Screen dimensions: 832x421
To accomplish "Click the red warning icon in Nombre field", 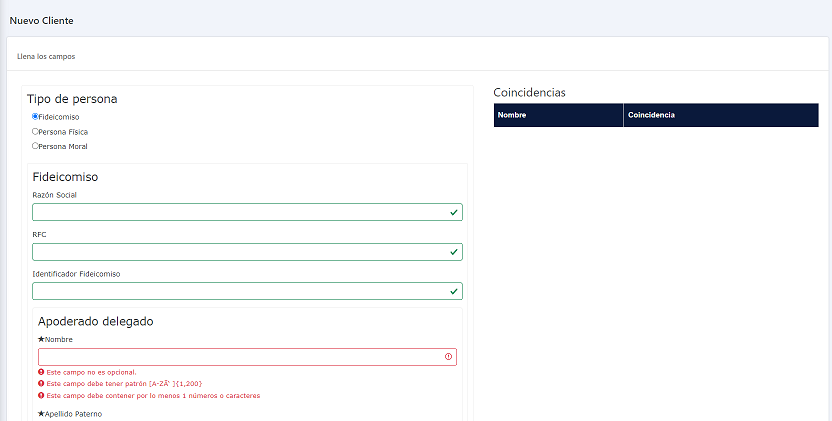I will click(x=448, y=357).
